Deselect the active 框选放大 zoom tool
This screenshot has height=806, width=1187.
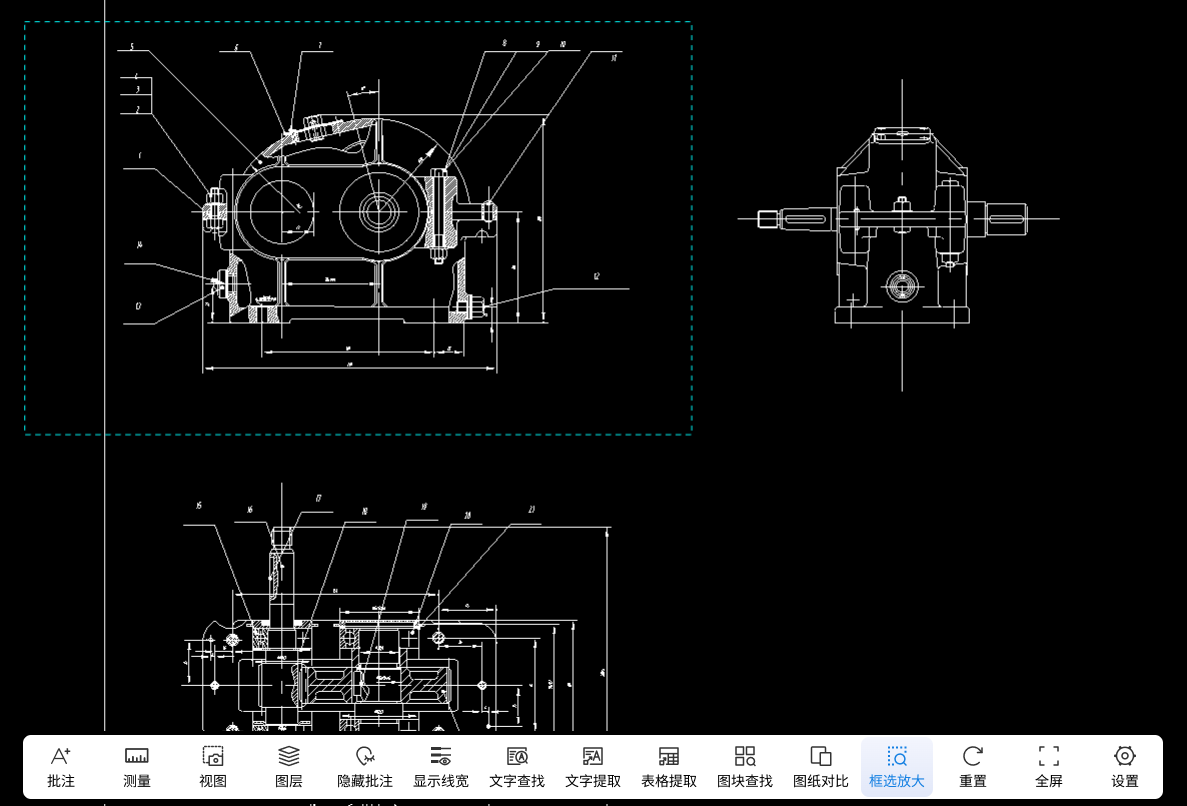click(x=897, y=766)
